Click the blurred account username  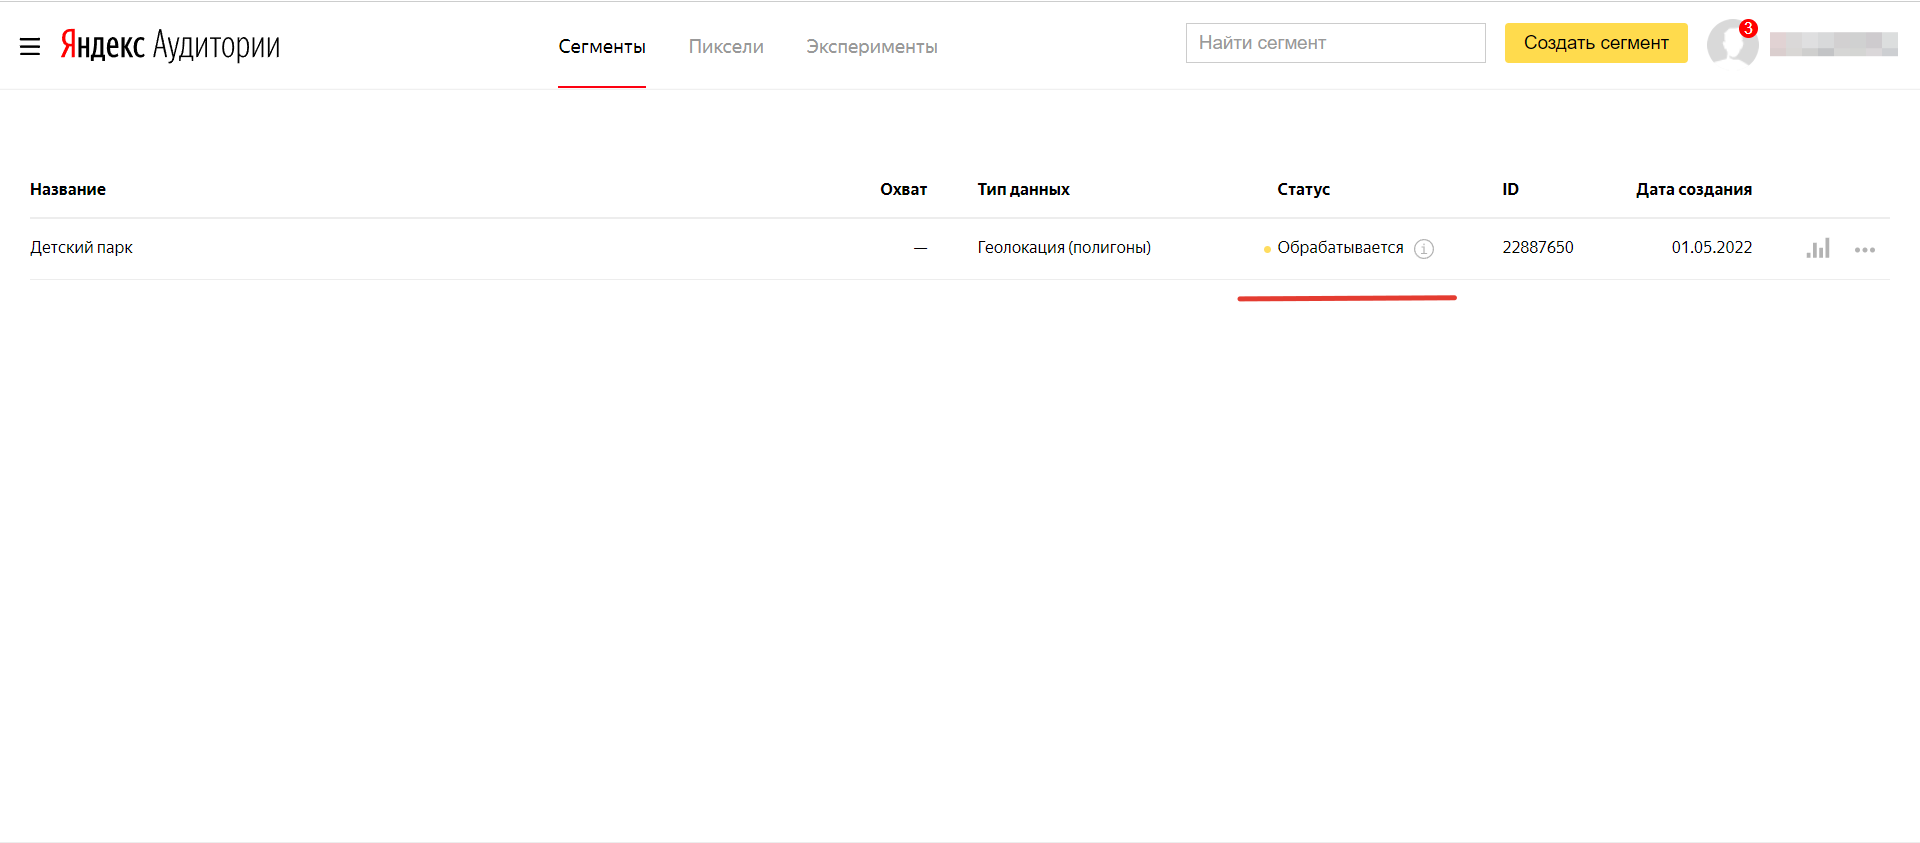(1833, 44)
